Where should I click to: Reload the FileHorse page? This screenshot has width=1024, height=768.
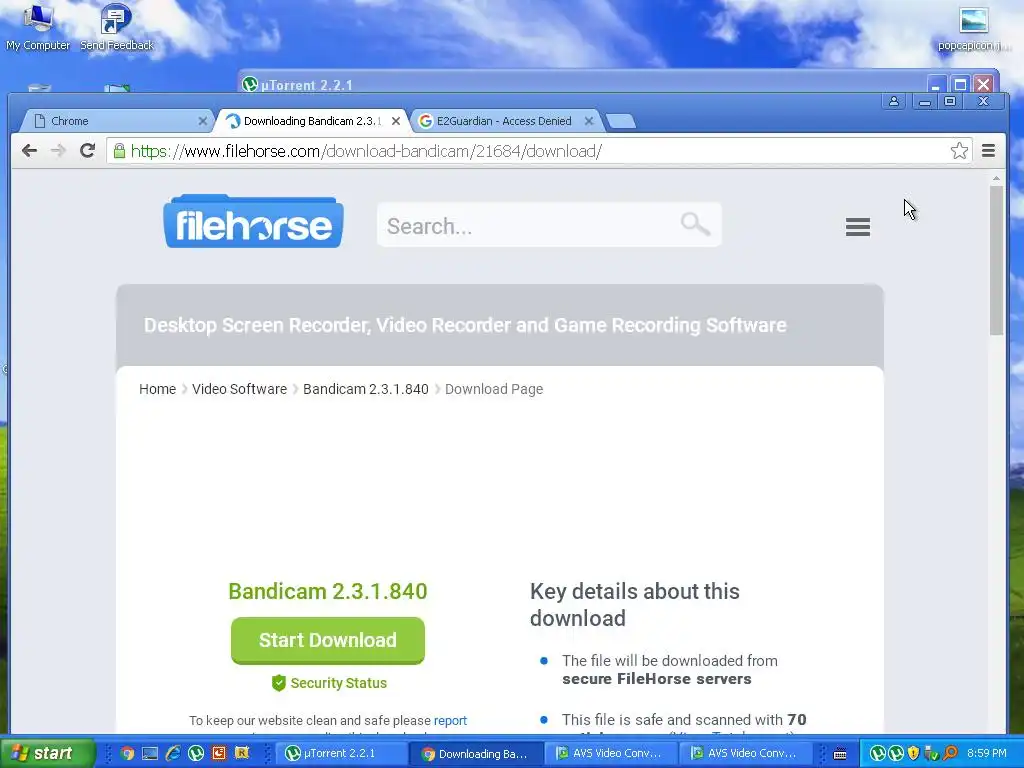pos(88,151)
